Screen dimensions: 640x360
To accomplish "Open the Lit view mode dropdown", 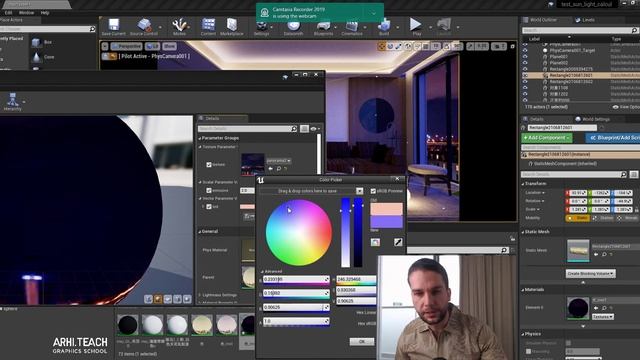I will (152, 47).
